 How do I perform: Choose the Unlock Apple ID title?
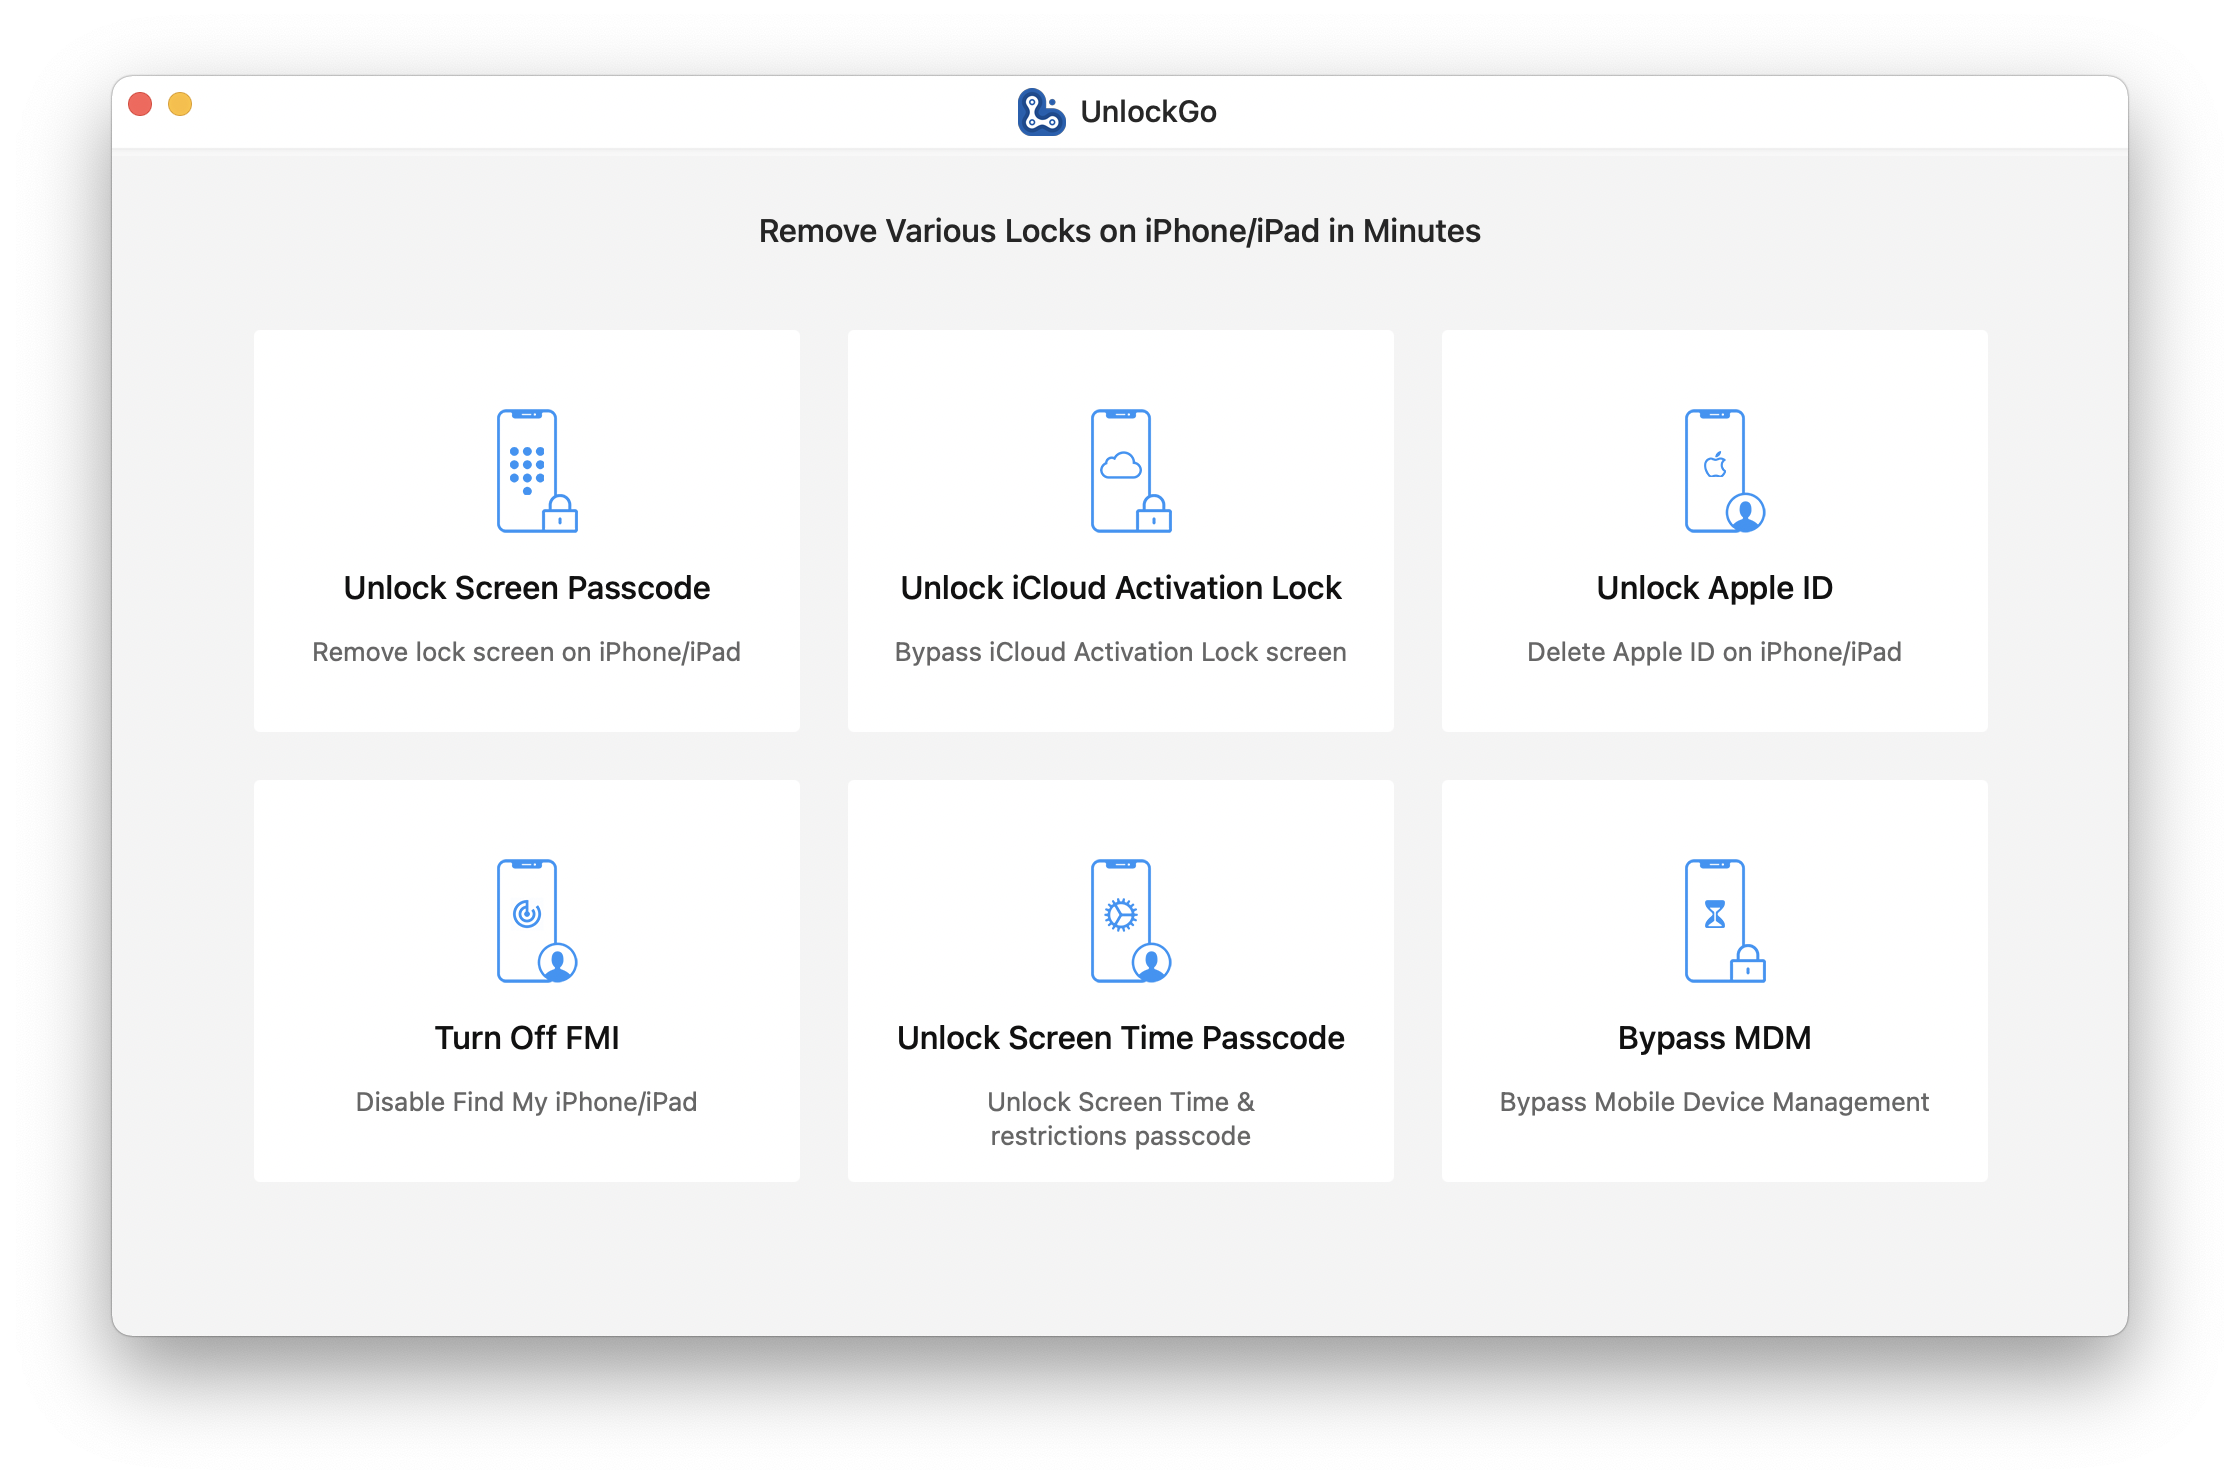point(1715,588)
